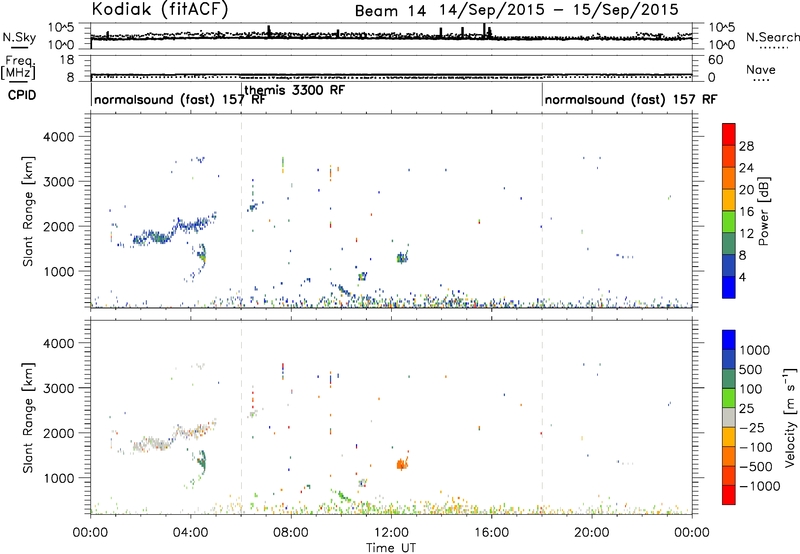Click the 'N.Search' label on right
The height and width of the screenshot is (554, 800).
[773, 37]
